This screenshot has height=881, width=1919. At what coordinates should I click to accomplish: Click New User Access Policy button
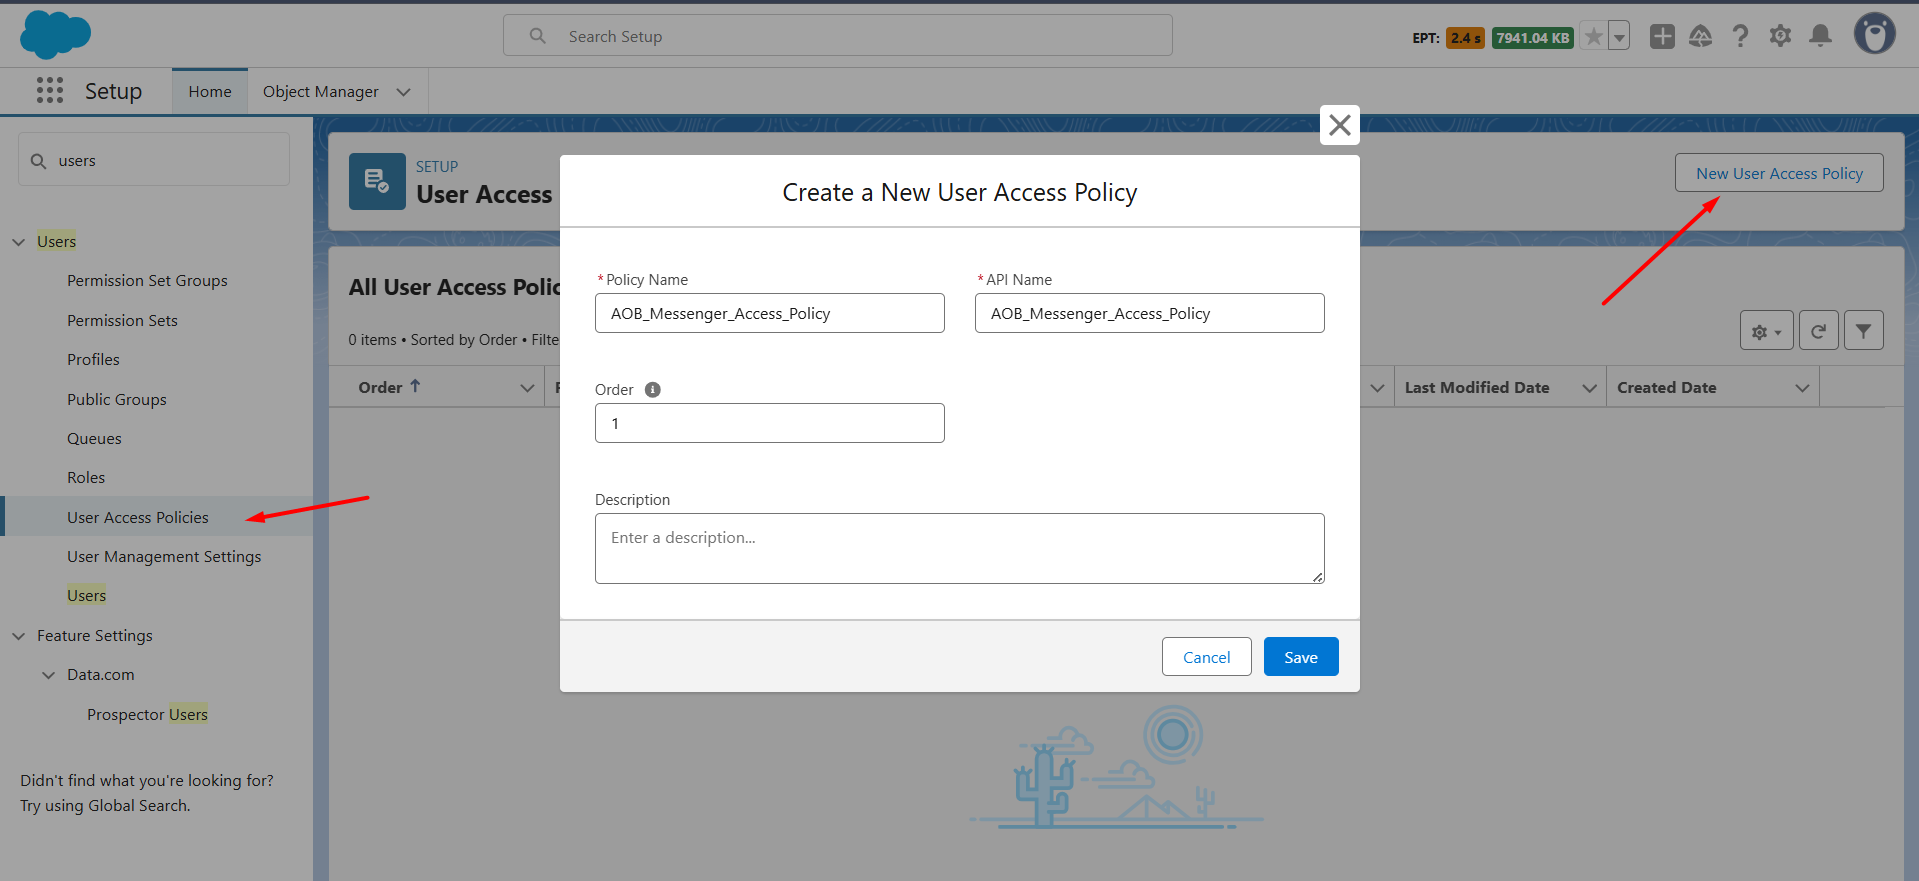[1780, 173]
